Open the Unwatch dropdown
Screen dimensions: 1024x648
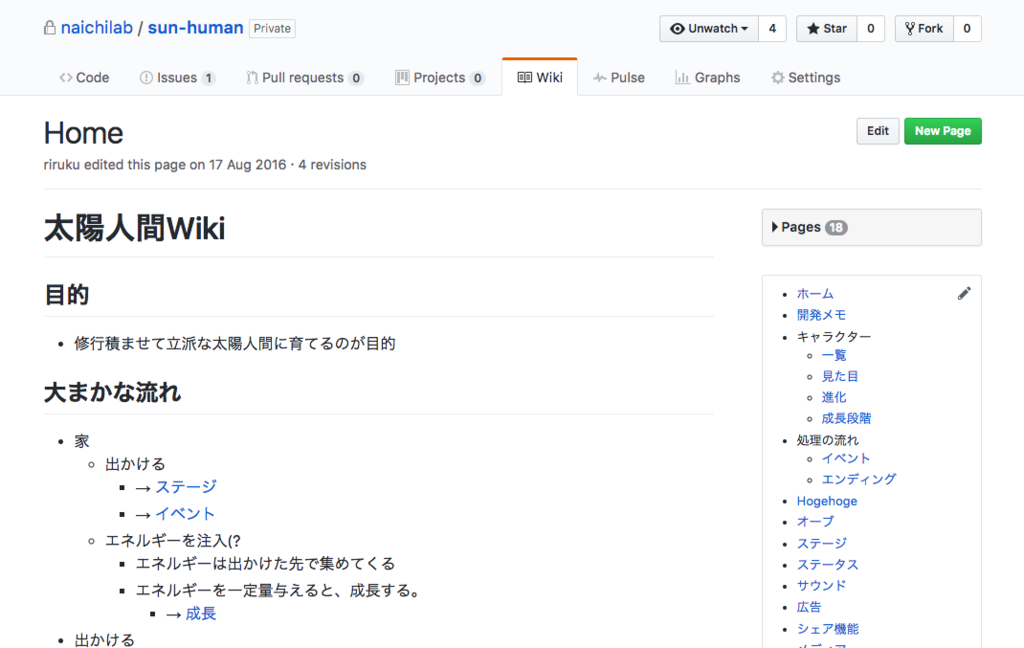click(x=709, y=29)
